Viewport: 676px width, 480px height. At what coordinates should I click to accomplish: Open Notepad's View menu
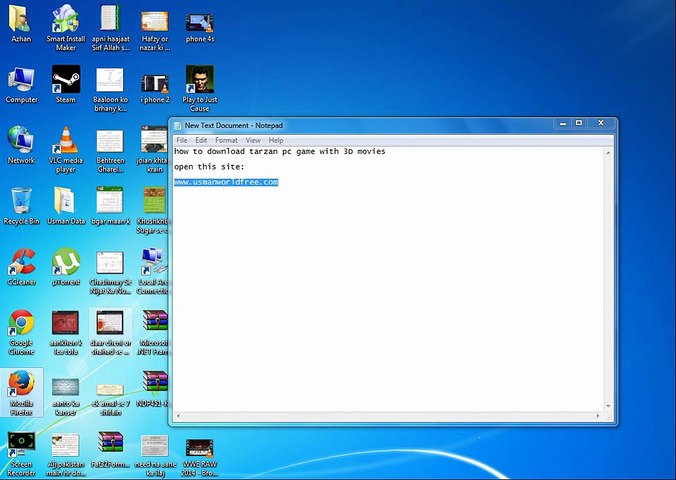click(x=253, y=140)
